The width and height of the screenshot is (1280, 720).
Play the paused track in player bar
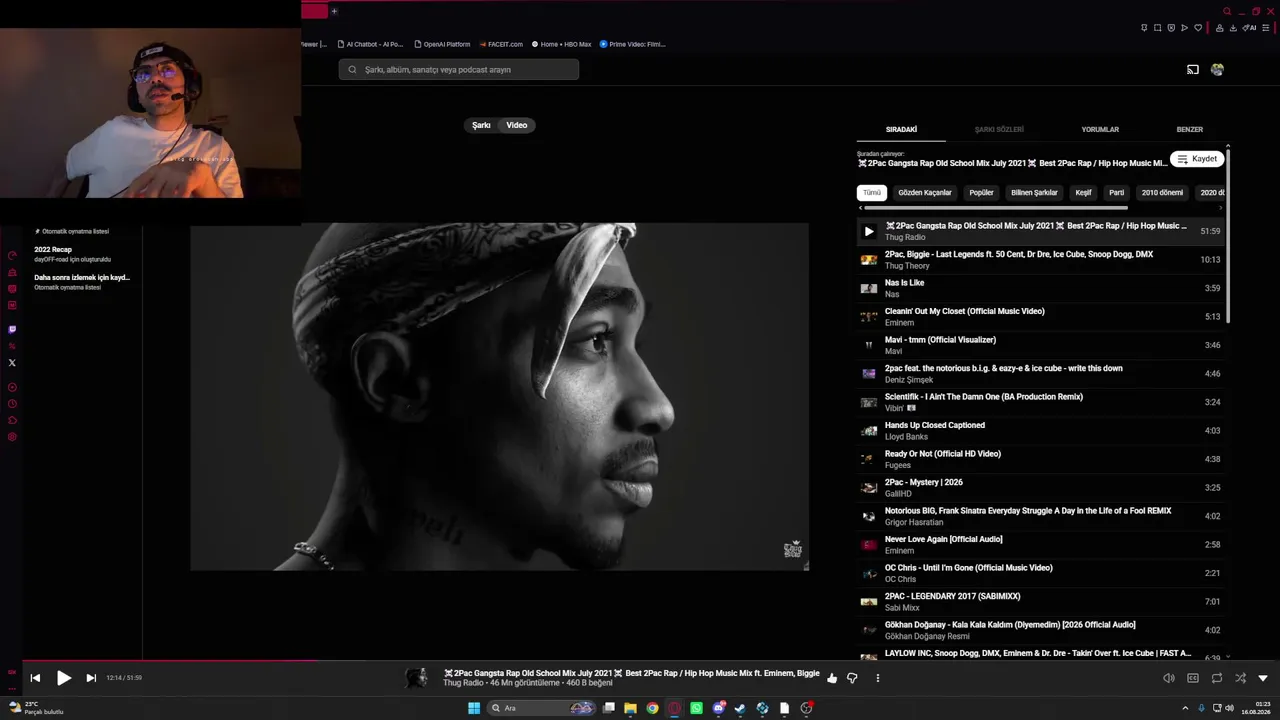63,678
